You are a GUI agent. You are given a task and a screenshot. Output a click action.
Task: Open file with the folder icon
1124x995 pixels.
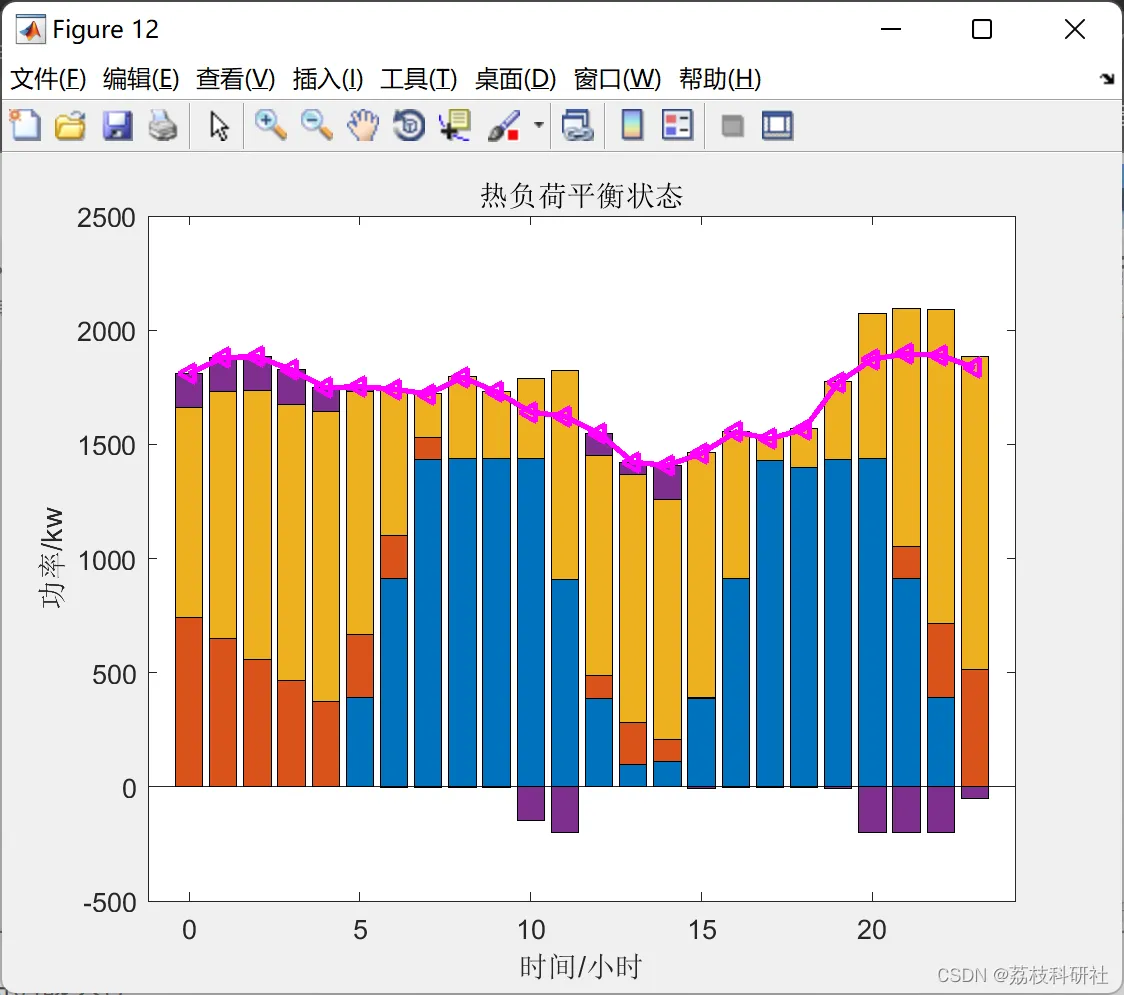70,125
